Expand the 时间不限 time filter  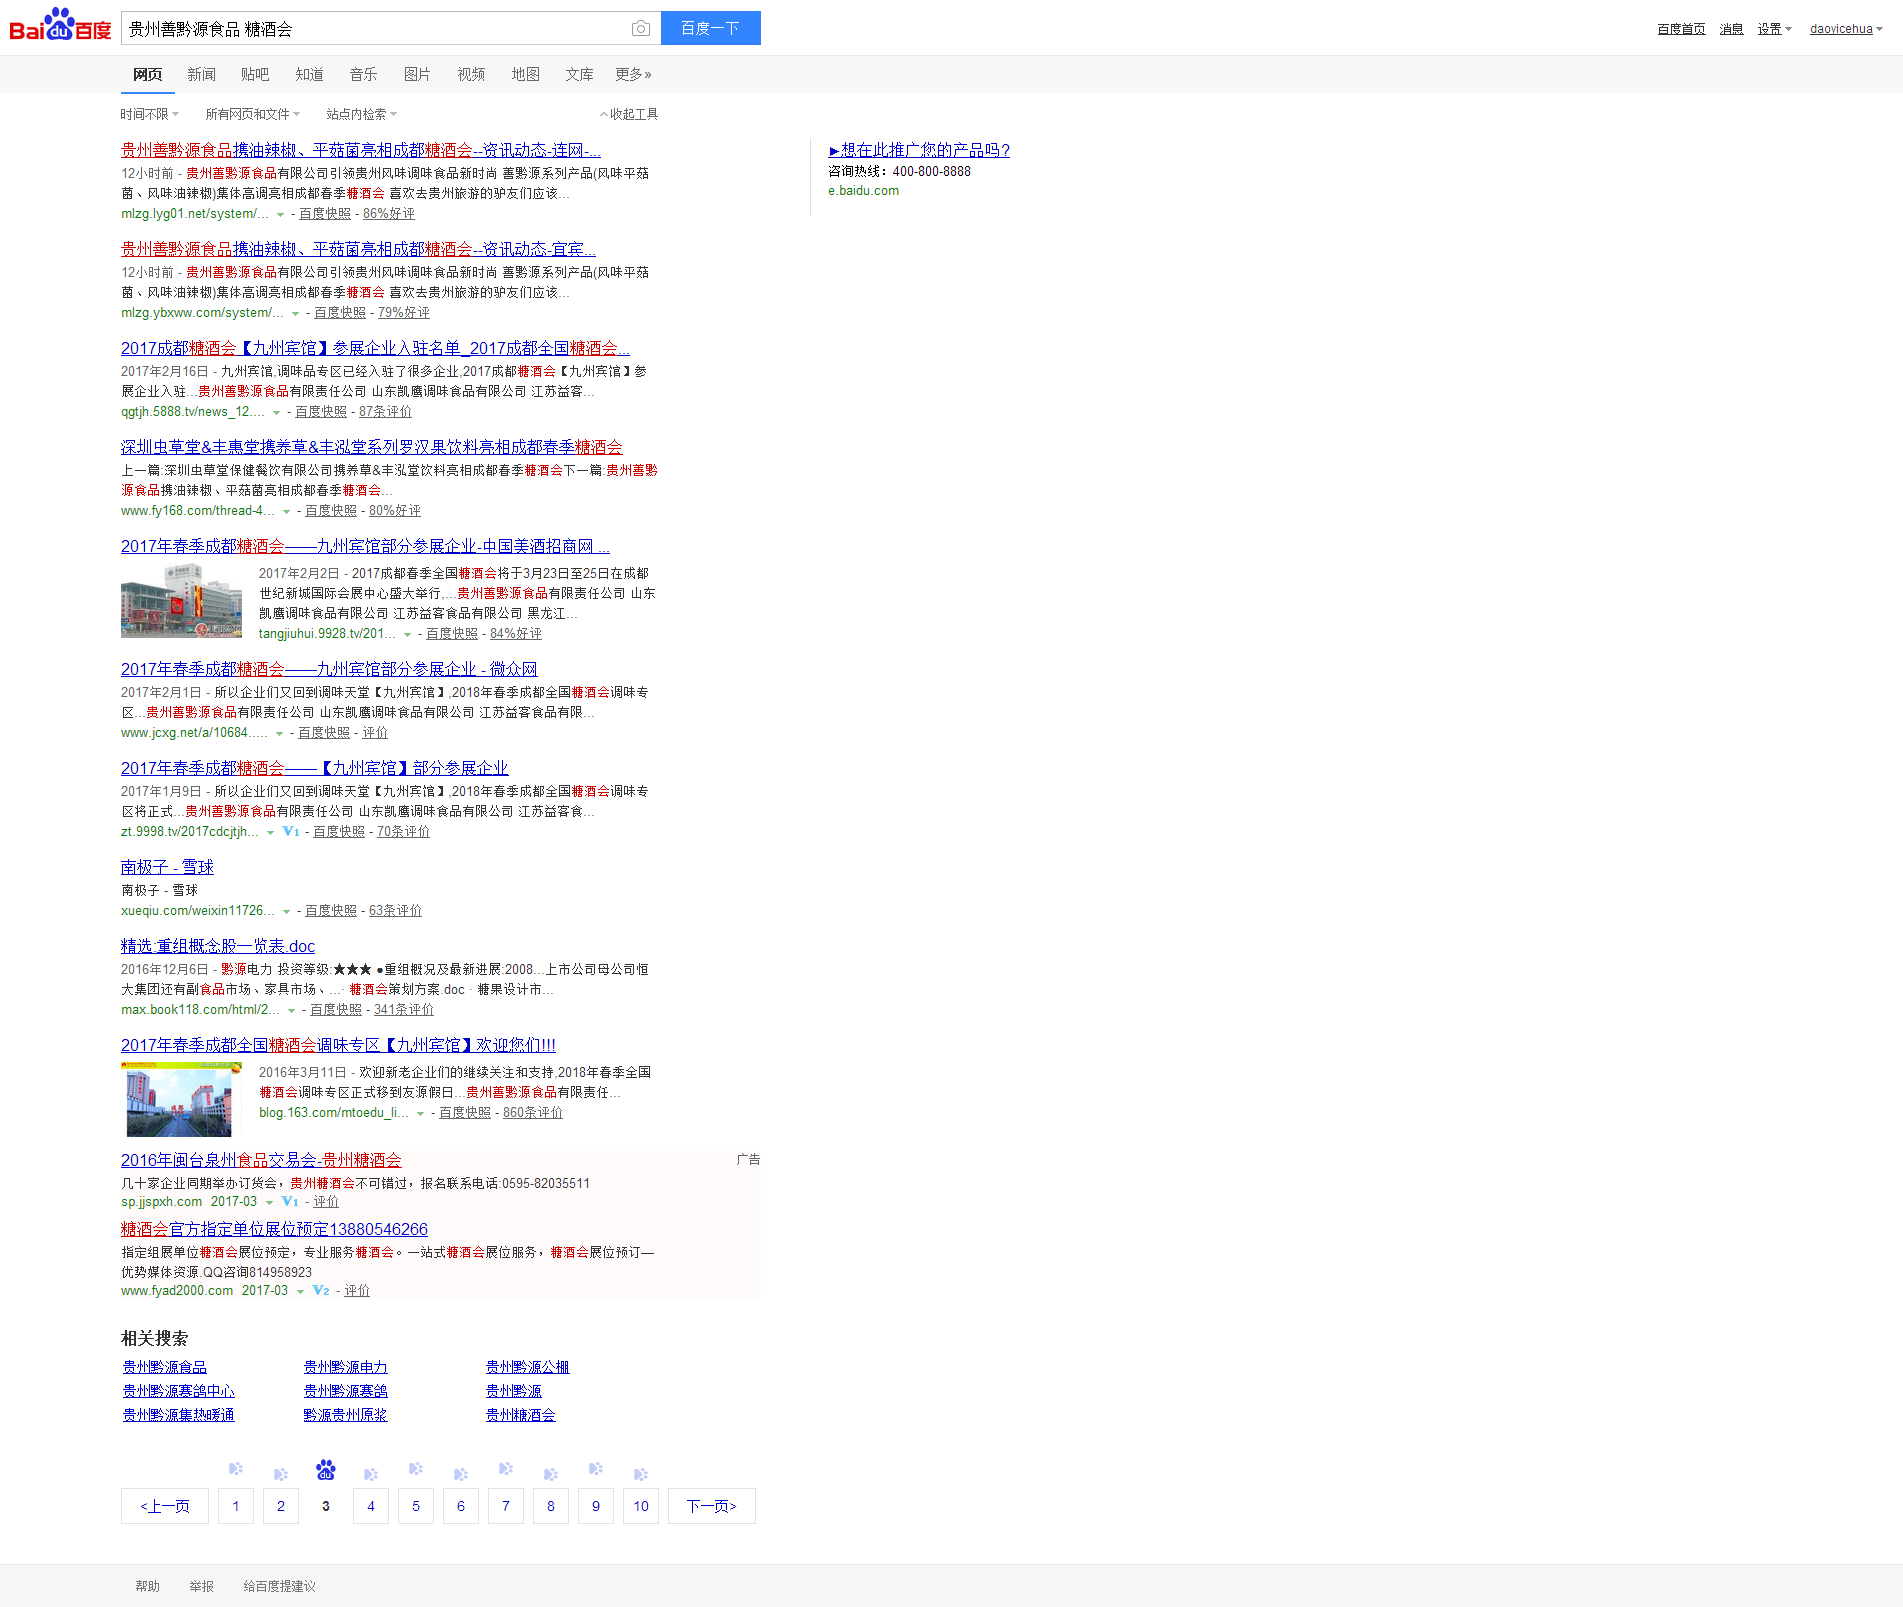point(149,114)
